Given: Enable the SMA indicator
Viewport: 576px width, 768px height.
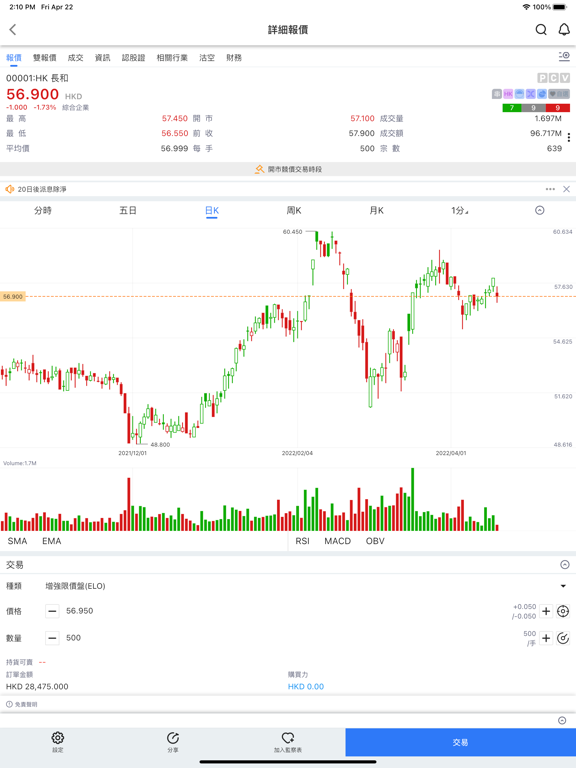Looking at the screenshot, I should tap(17, 541).
